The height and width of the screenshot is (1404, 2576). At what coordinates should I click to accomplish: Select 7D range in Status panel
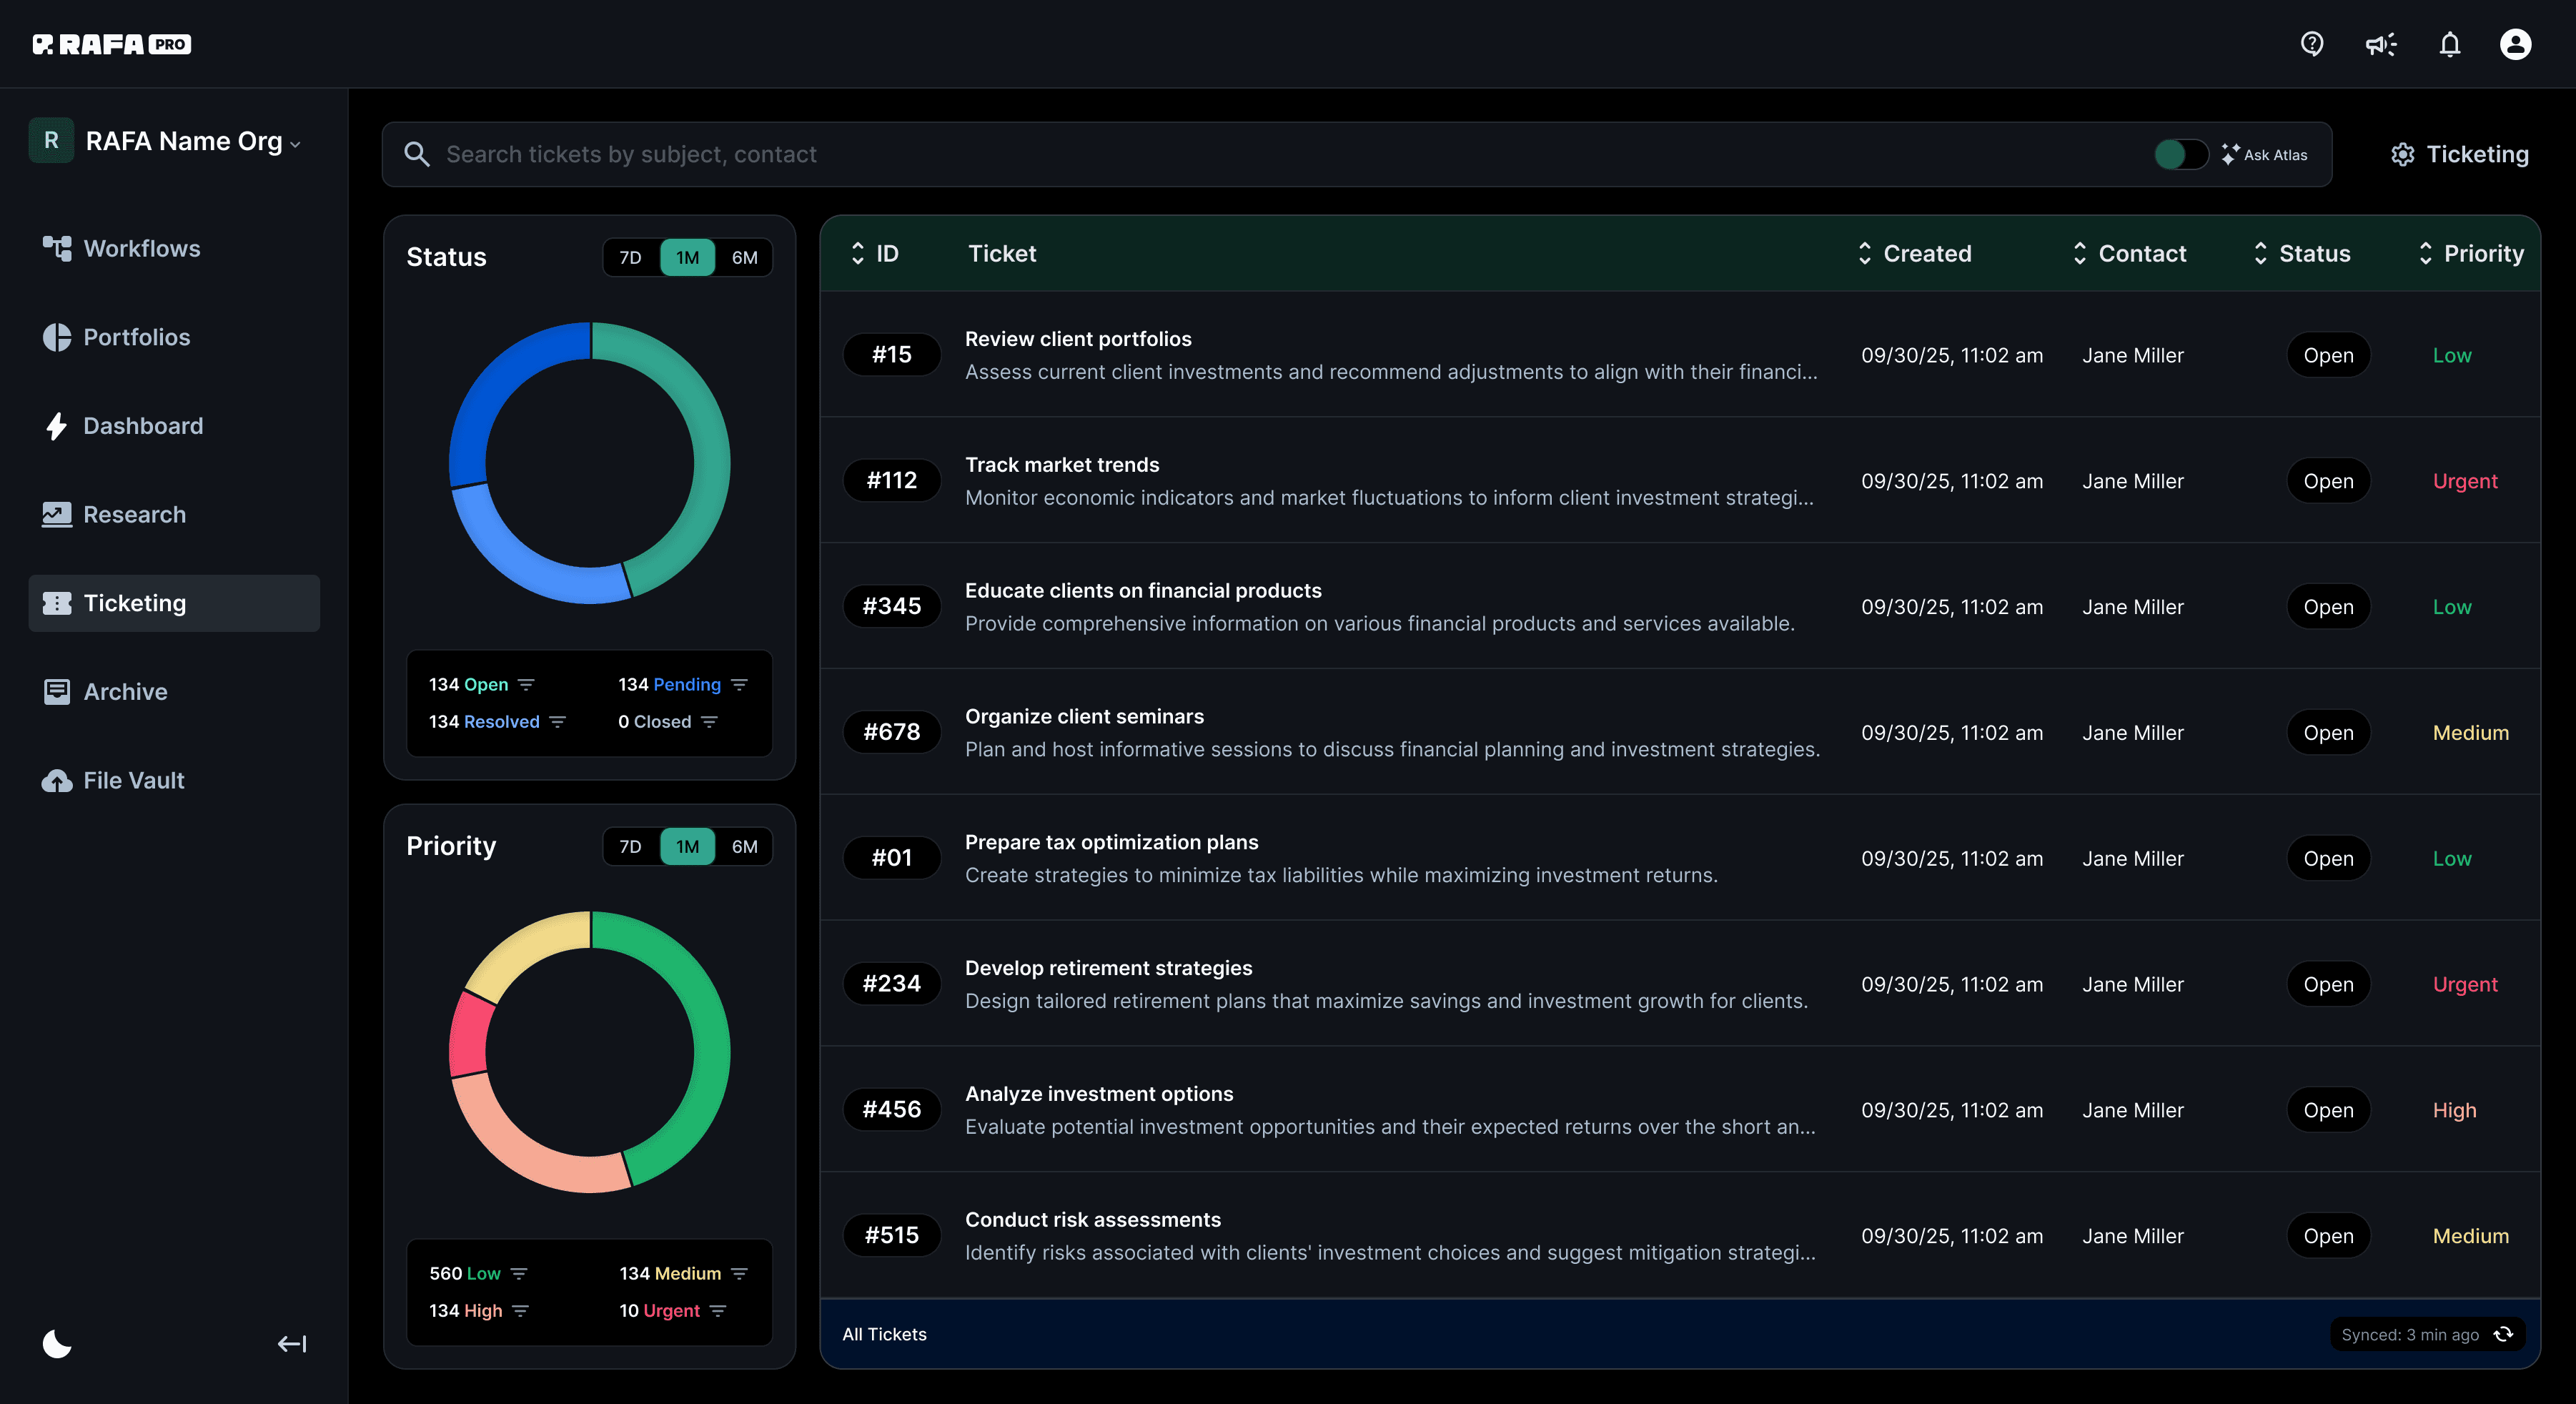pyautogui.click(x=630, y=257)
